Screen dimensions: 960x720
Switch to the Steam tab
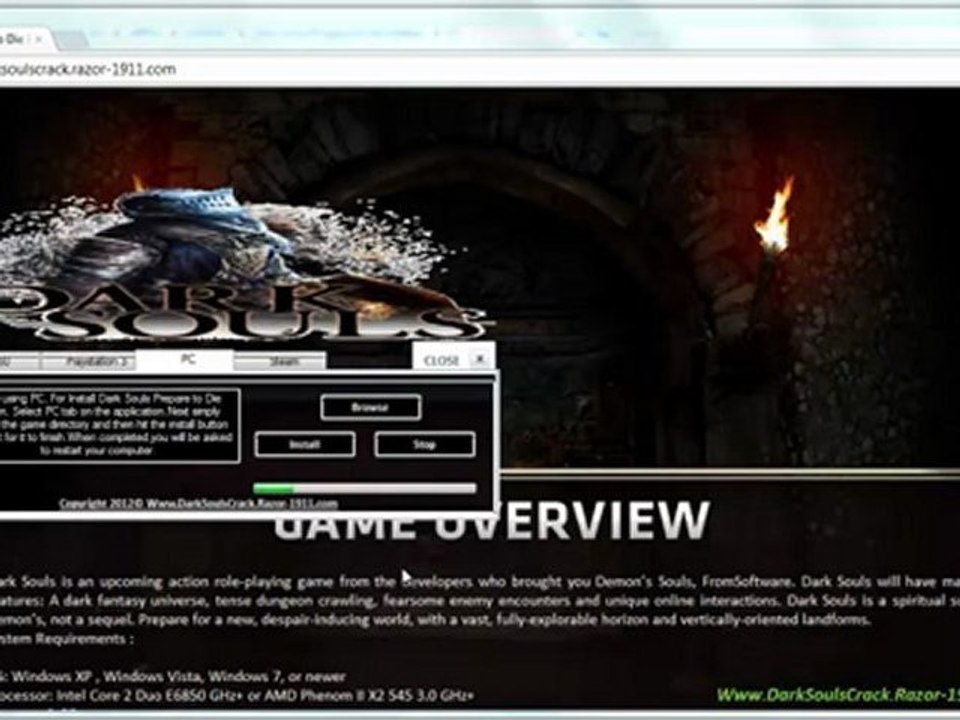(280, 361)
